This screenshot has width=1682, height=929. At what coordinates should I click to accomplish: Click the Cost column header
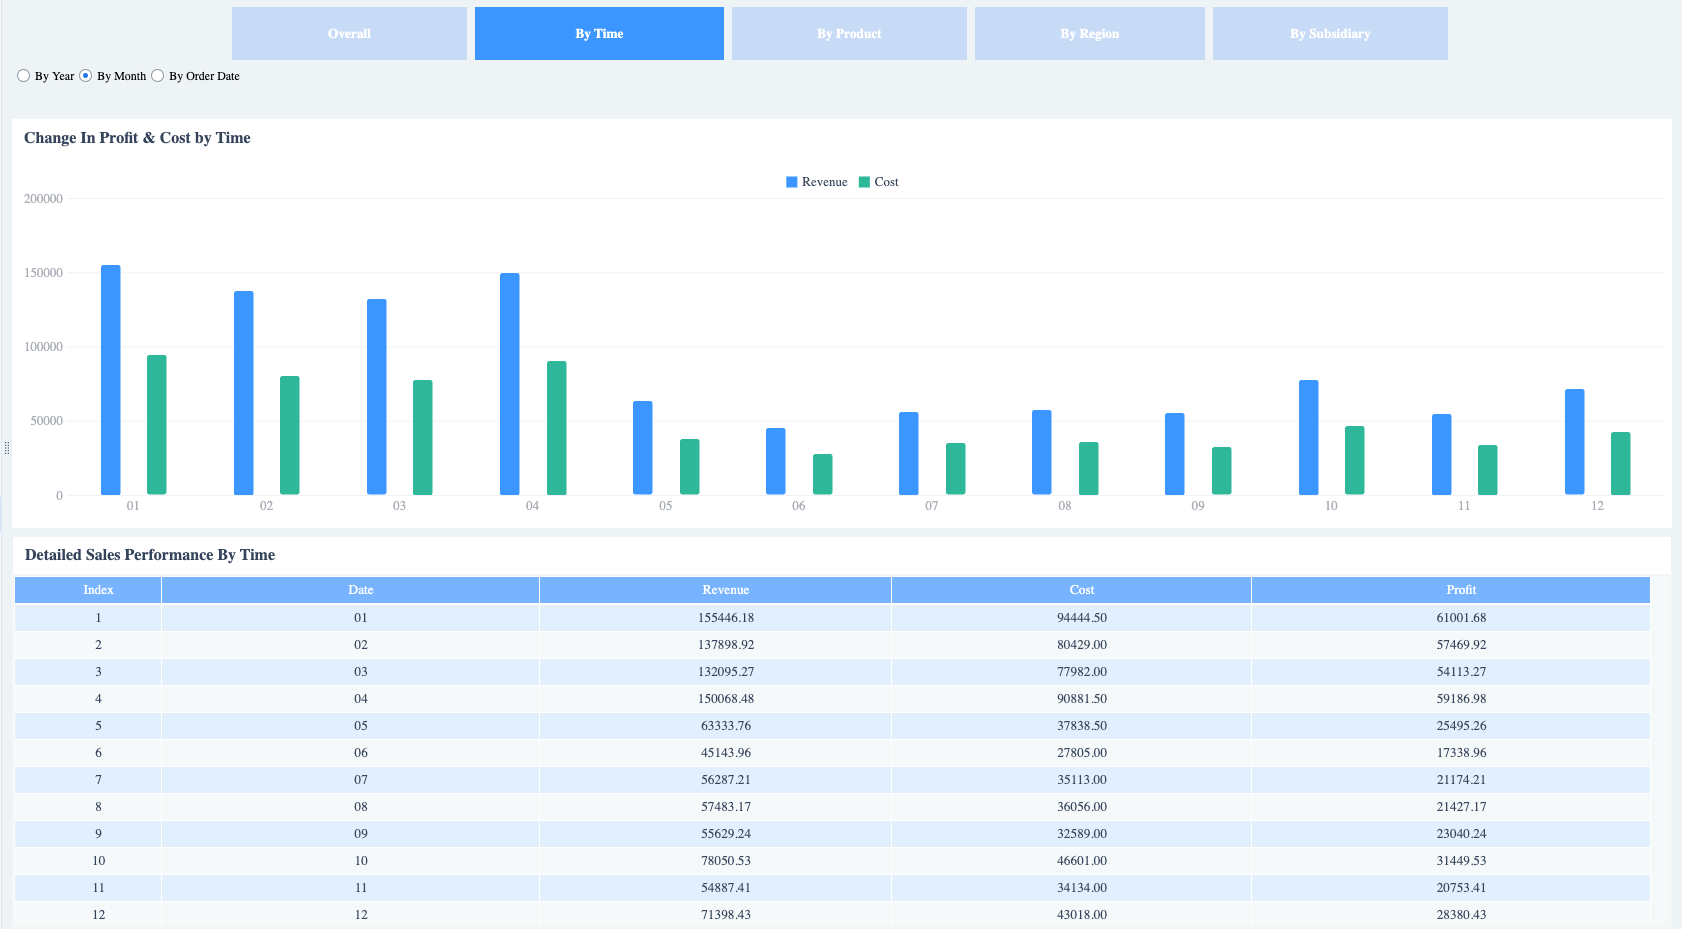click(1081, 590)
